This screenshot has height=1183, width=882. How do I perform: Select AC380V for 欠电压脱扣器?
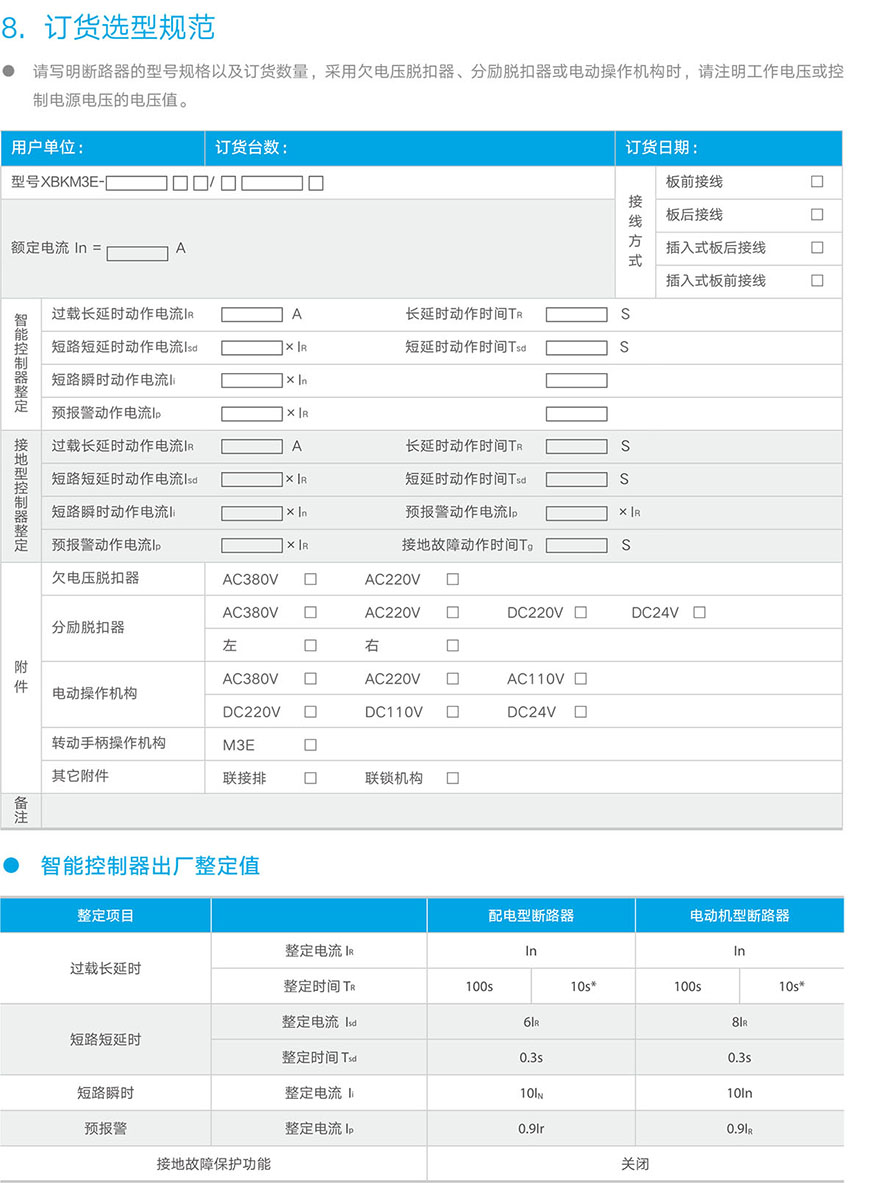(310, 579)
